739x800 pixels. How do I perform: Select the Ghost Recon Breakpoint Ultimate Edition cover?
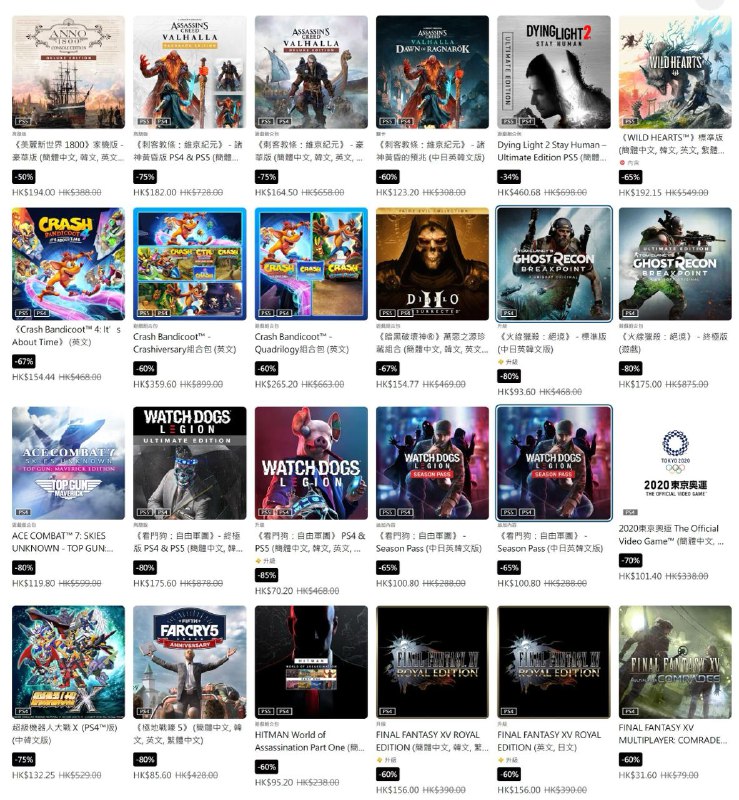pos(675,264)
